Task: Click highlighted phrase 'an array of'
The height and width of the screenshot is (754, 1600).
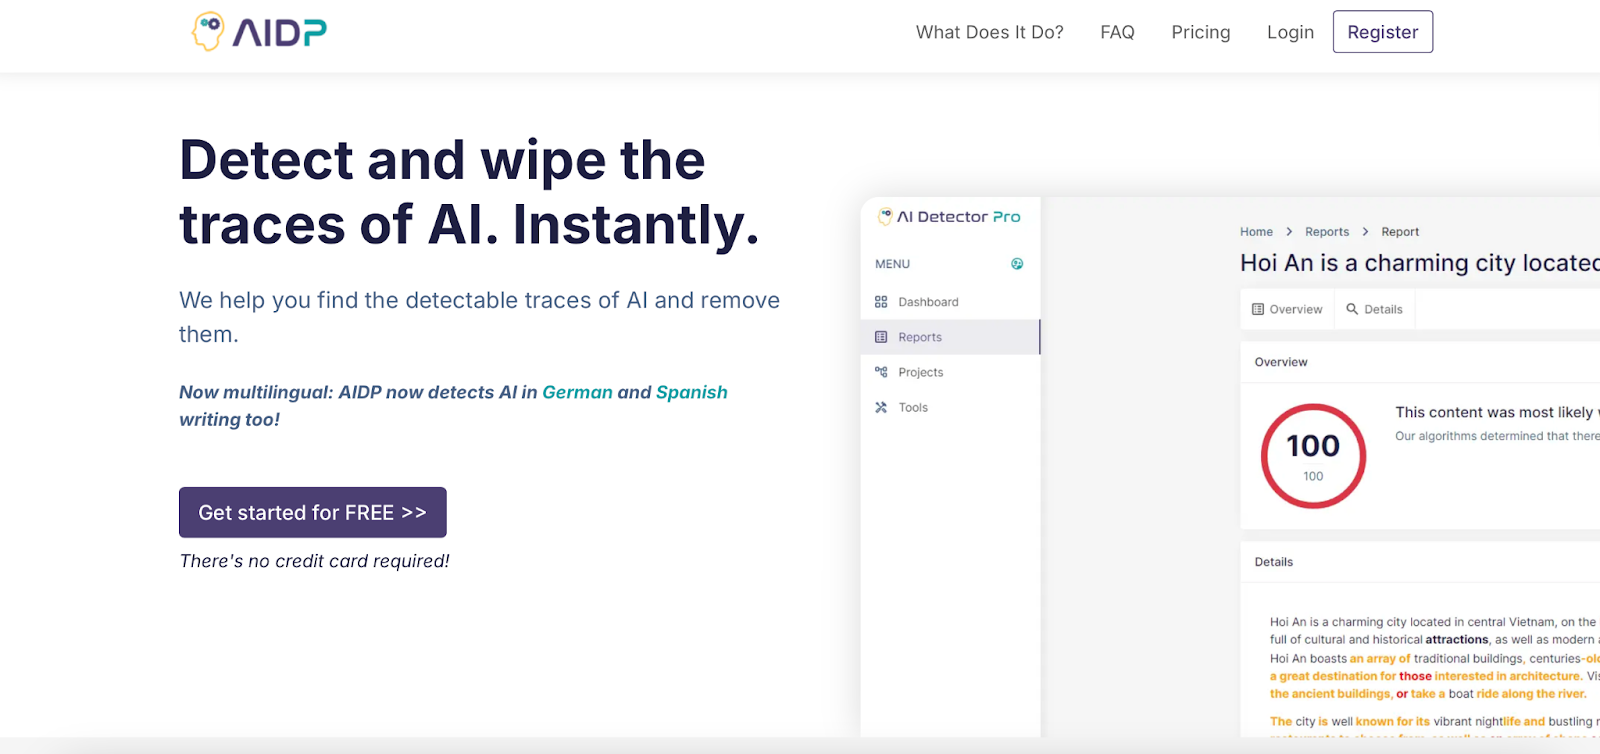Action: tap(1380, 658)
